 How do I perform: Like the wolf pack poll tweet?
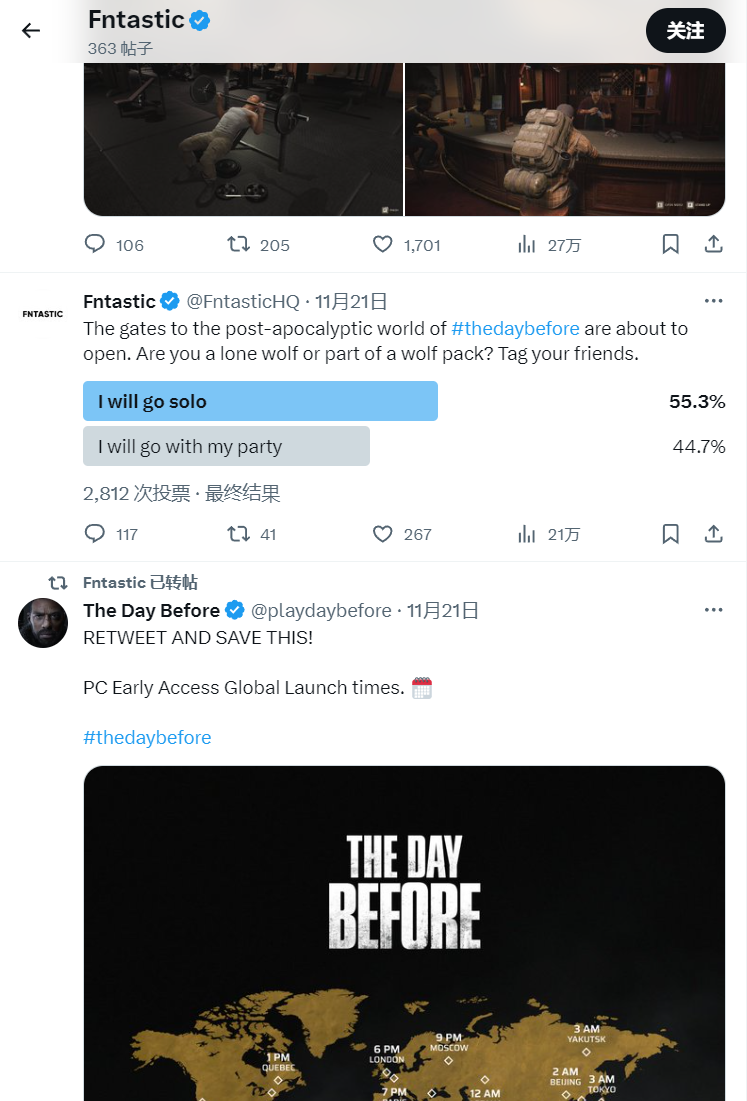click(x=382, y=534)
